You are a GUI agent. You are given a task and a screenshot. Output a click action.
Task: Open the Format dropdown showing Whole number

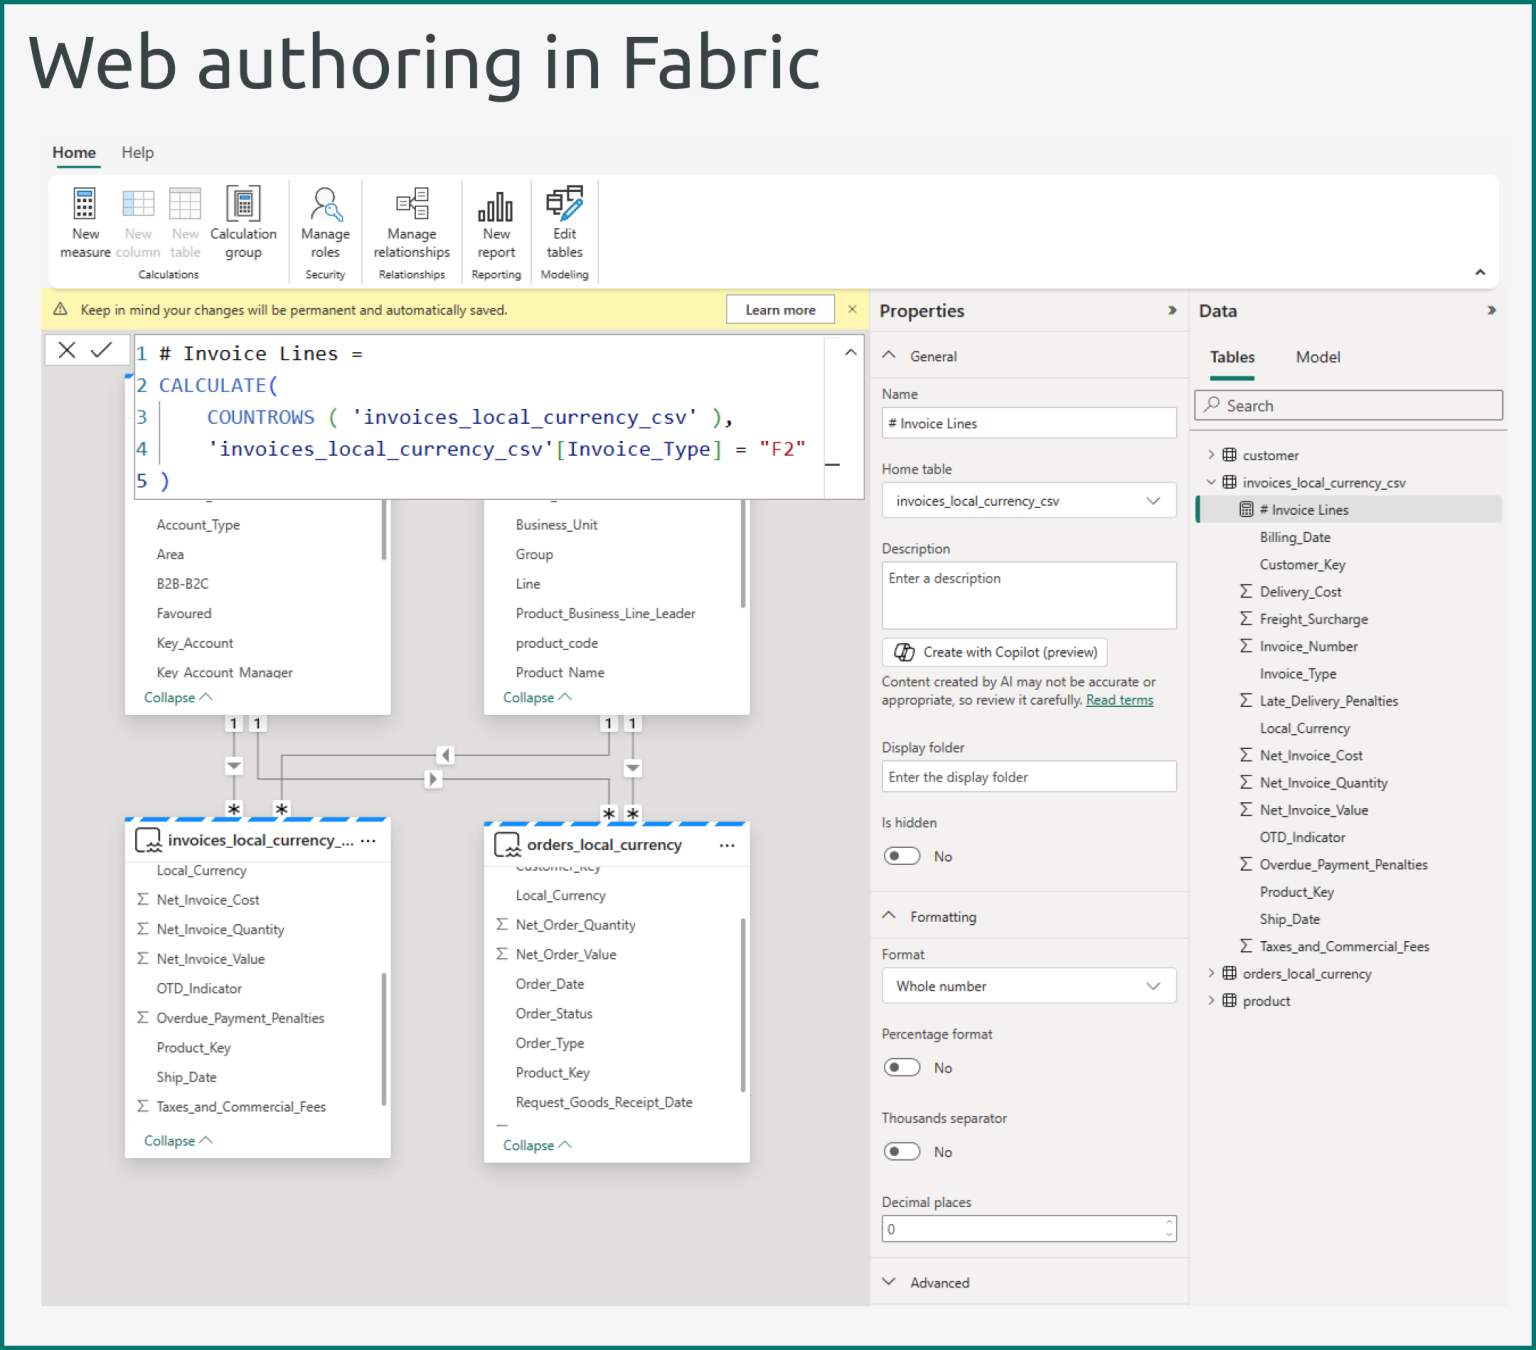[x=1028, y=986]
